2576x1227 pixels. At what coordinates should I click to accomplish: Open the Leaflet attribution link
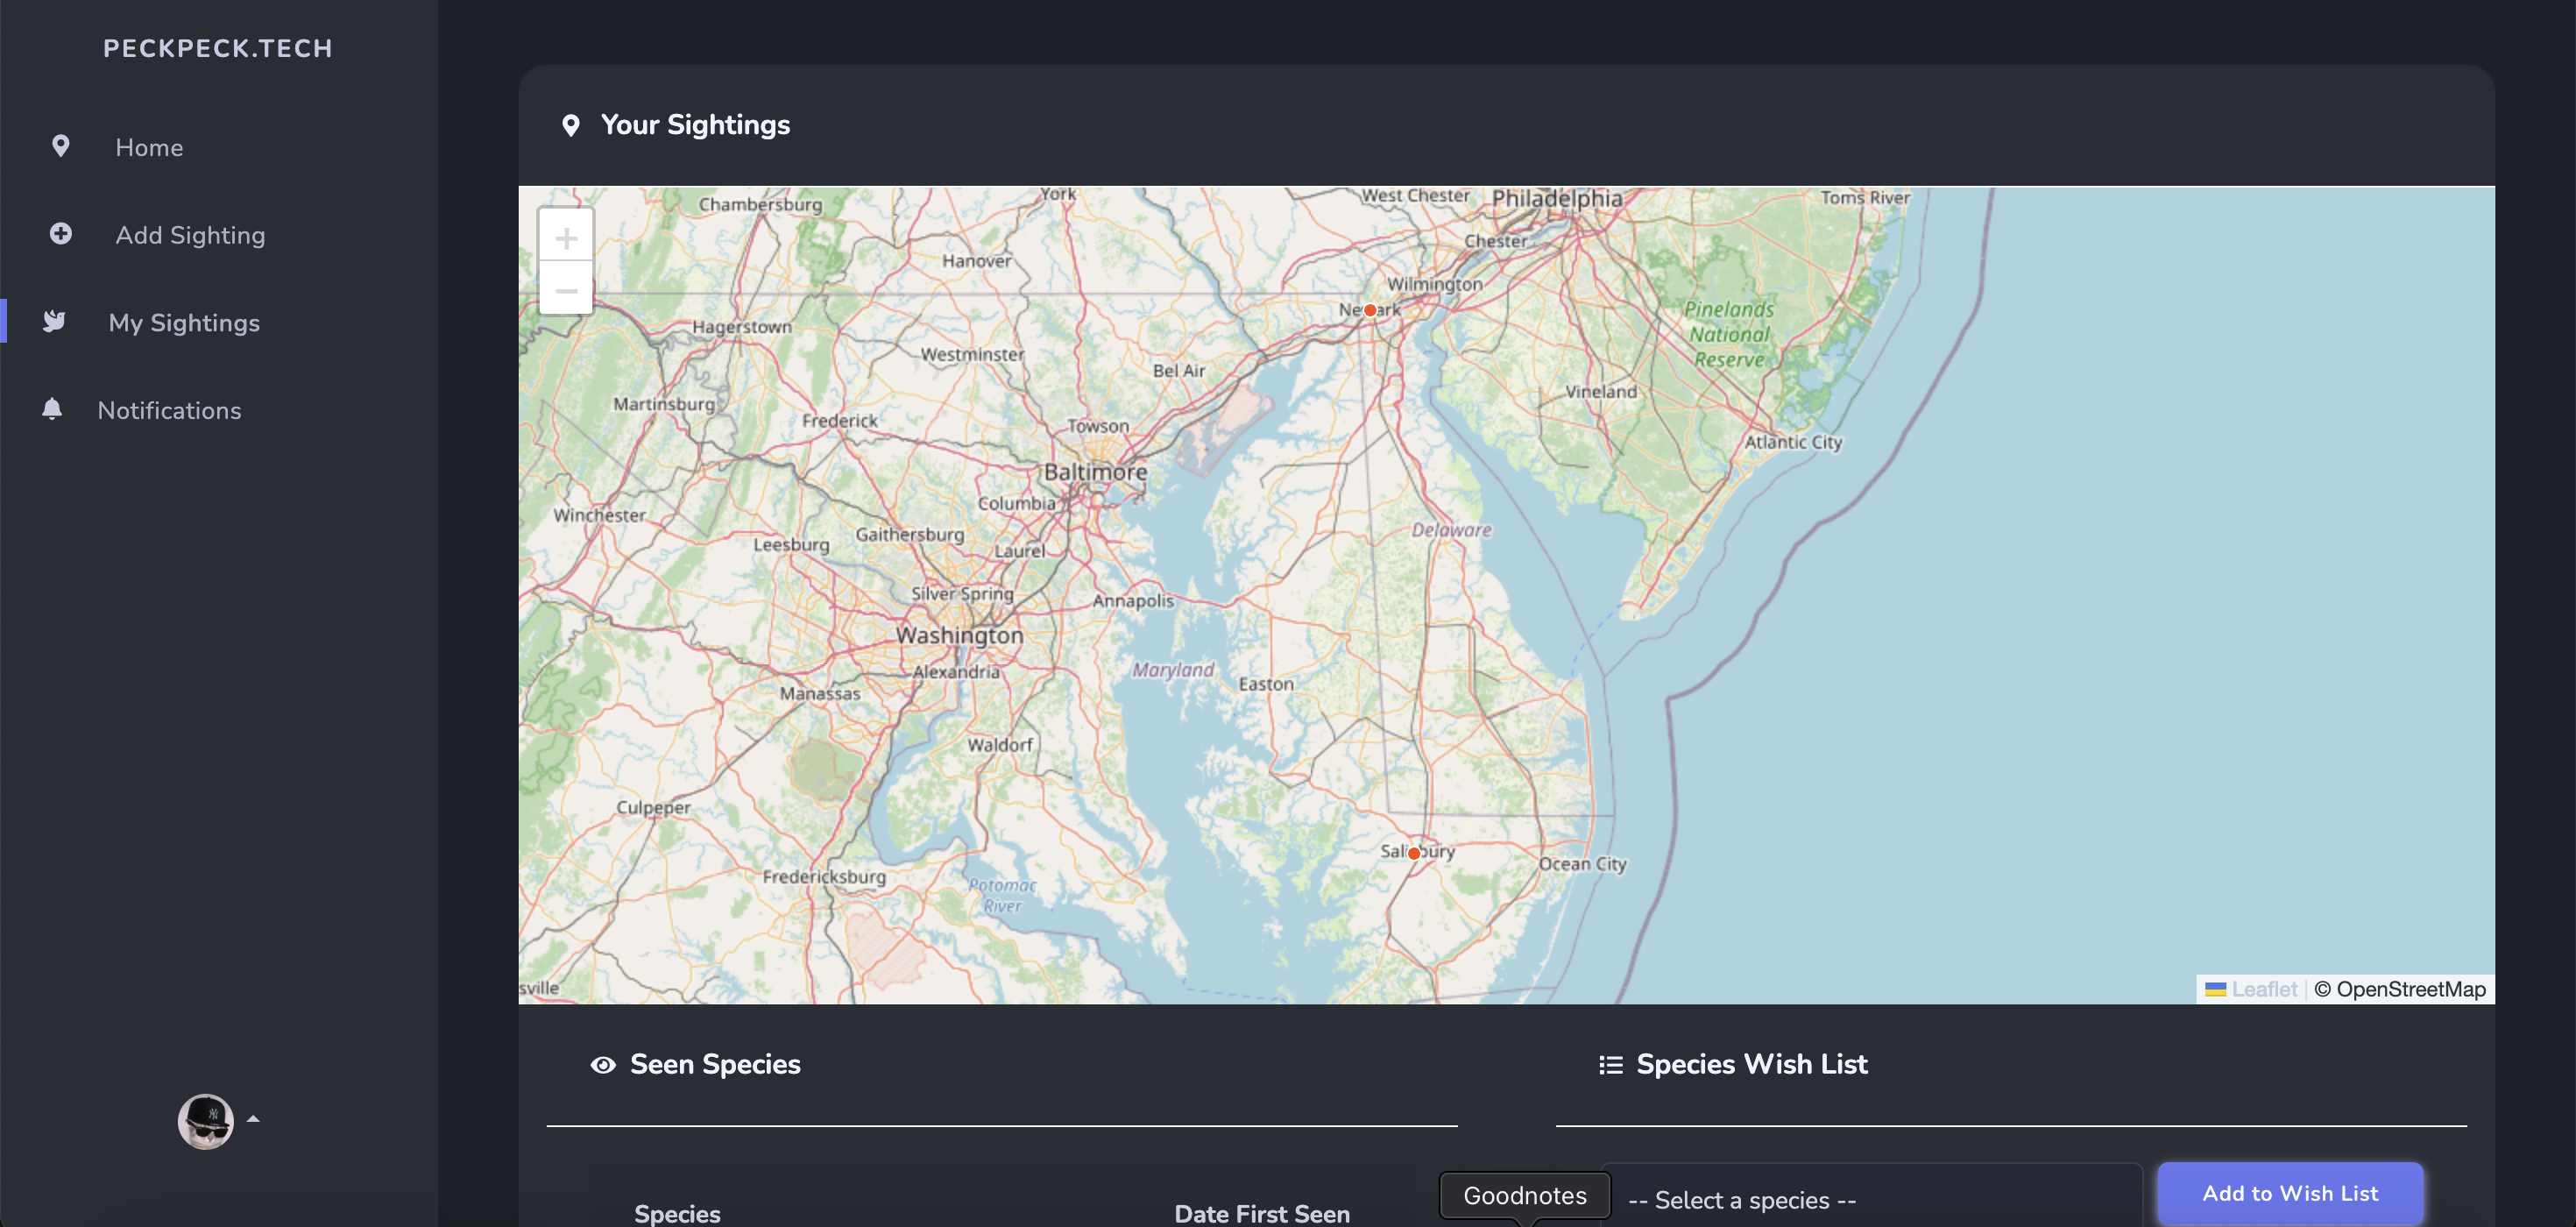2263,989
